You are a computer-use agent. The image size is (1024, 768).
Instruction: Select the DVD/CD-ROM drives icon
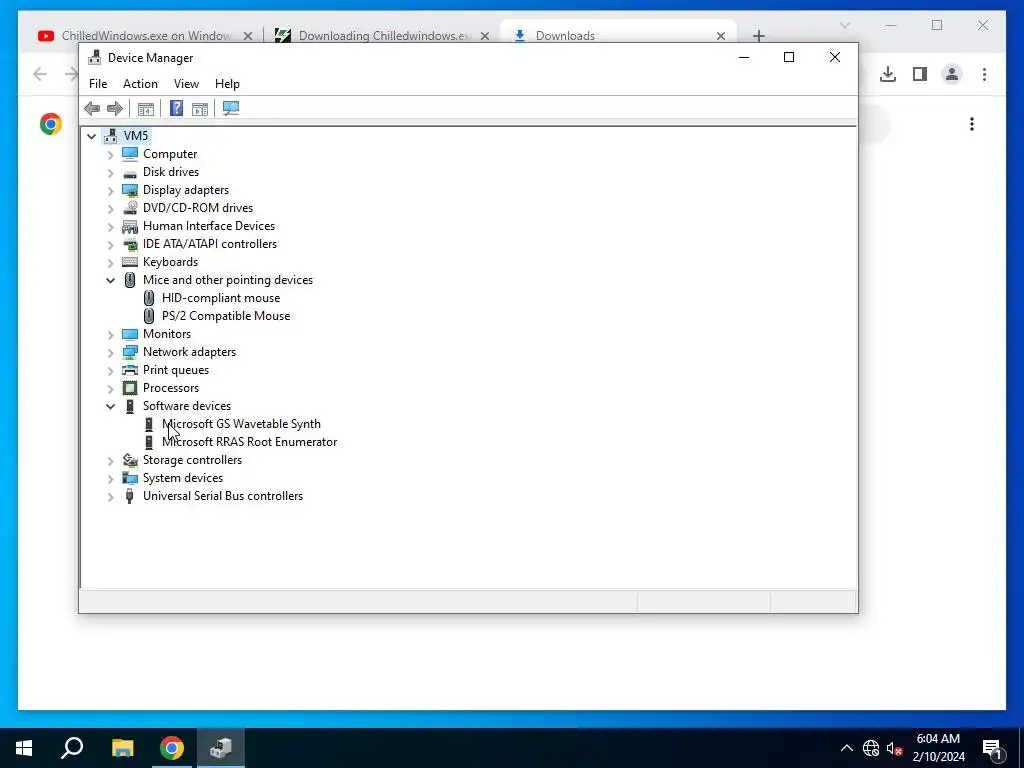(x=130, y=208)
